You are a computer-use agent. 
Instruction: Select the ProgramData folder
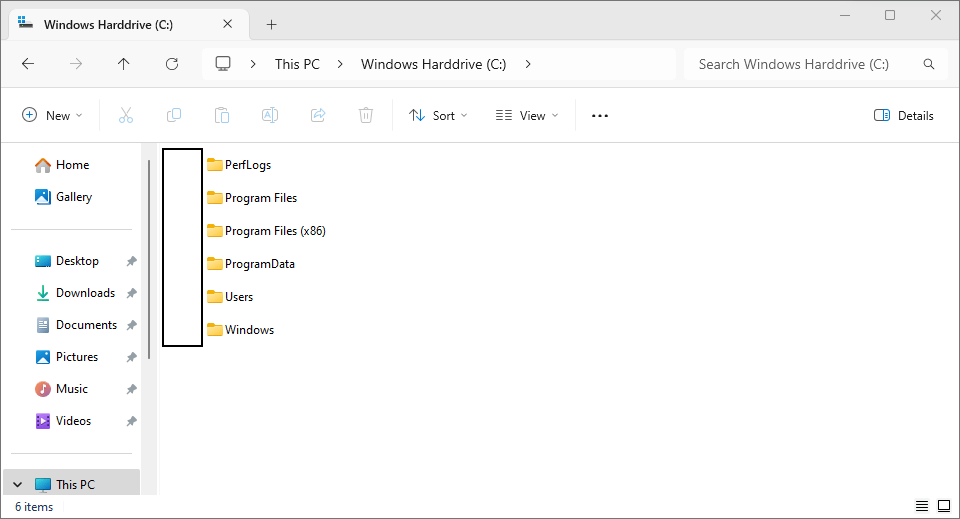(x=250, y=264)
